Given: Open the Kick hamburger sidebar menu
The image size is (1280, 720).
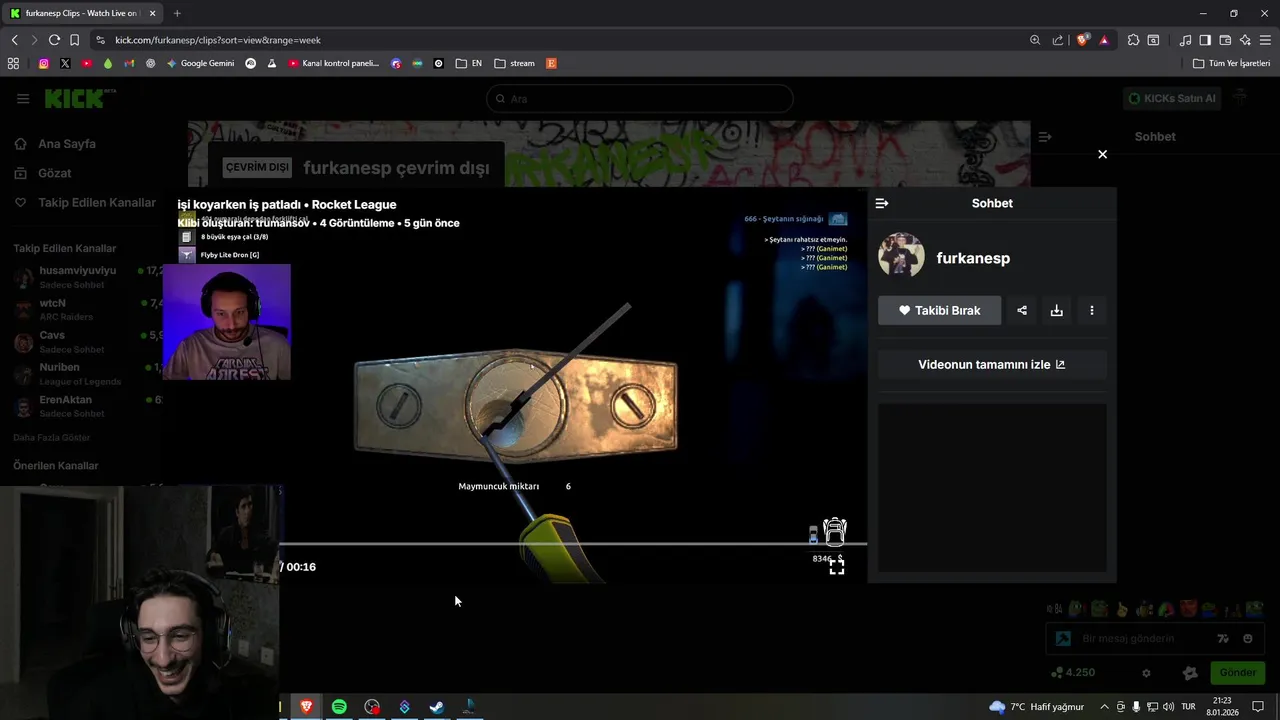Looking at the screenshot, I should tap(23, 98).
